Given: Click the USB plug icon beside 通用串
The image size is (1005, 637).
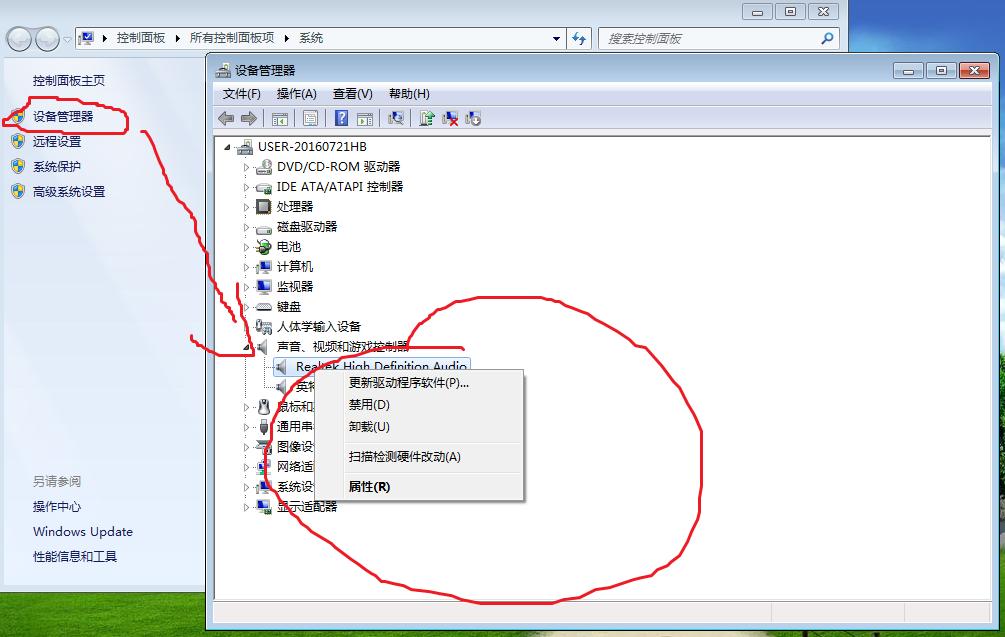Looking at the screenshot, I should point(263,427).
